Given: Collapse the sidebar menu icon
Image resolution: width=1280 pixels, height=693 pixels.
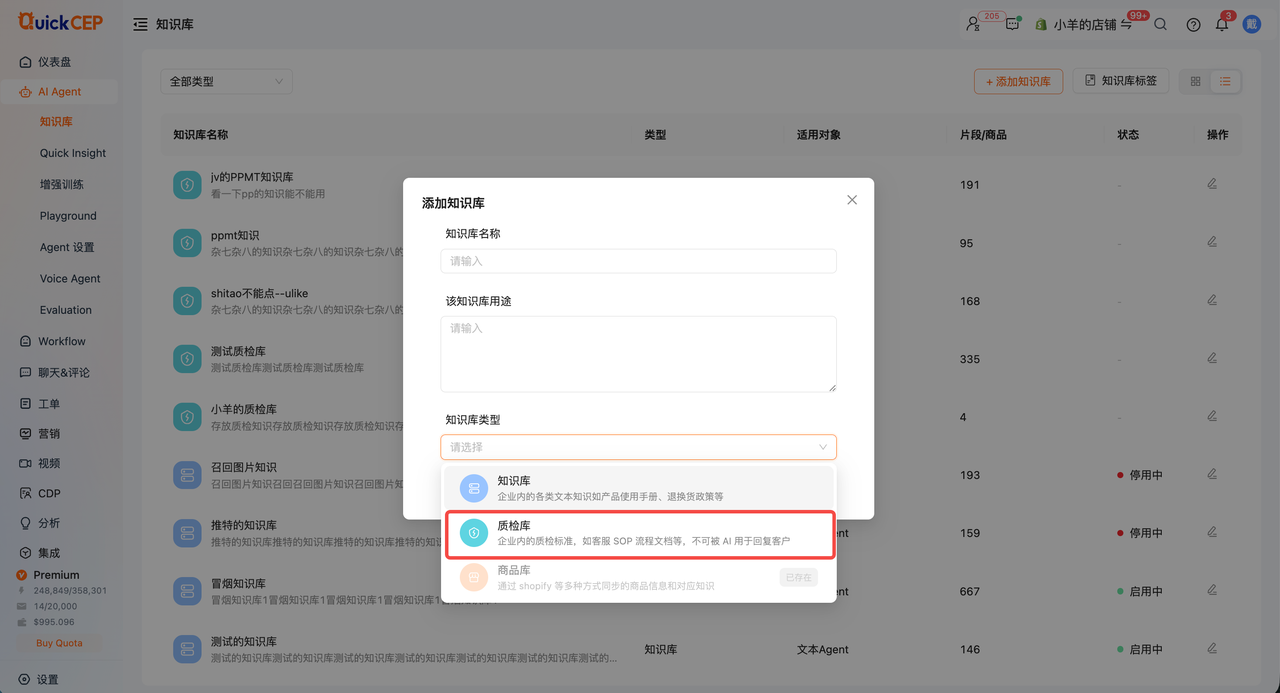Looking at the screenshot, I should (140, 24).
